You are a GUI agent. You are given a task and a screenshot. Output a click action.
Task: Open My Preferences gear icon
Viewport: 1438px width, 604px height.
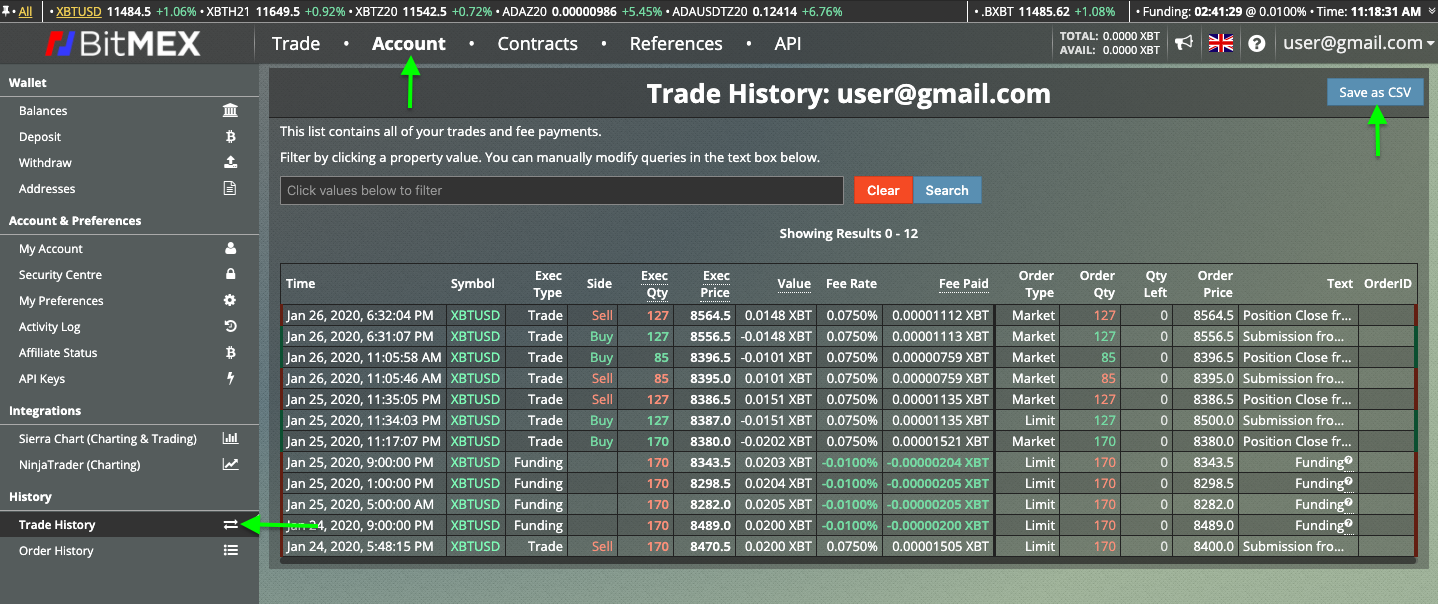click(230, 301)
